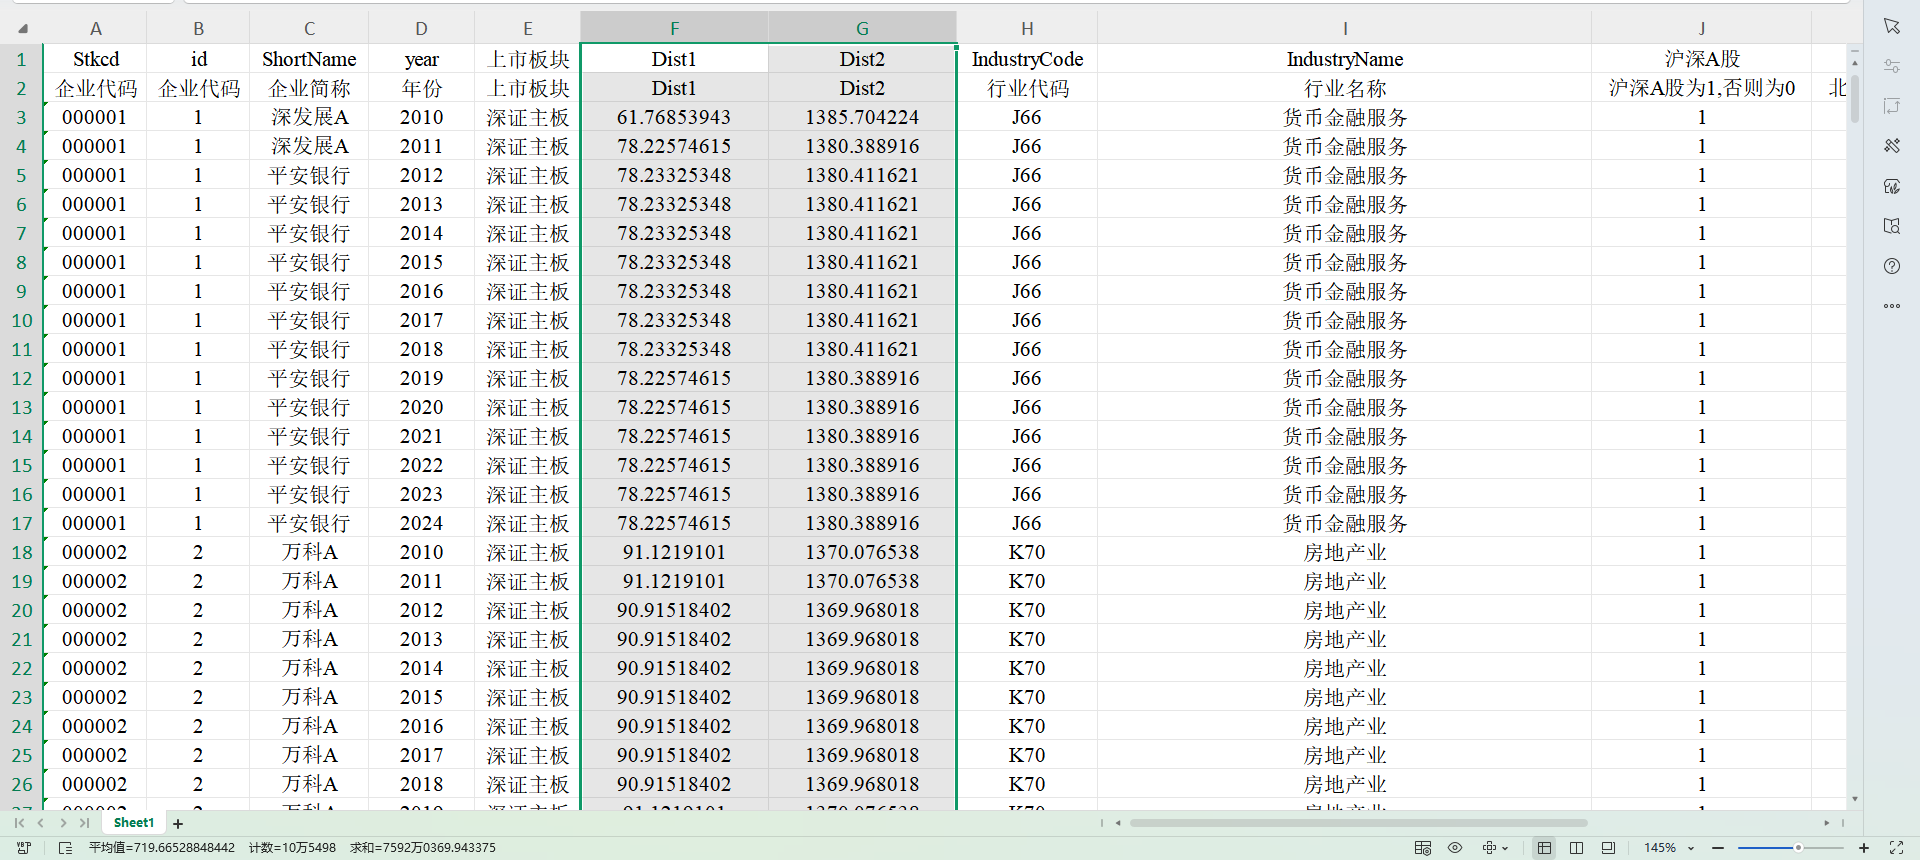Select row 3 header
The height and width of the screenshot is (860, 1920).
(x=22, y=117)
